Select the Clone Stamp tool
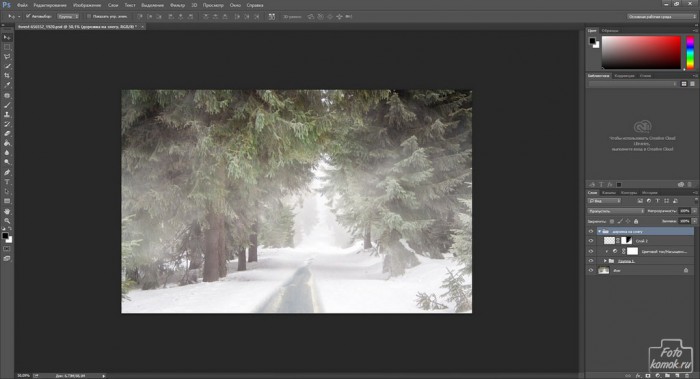Screen dimensions: 700x379 [x=7, y=115]
